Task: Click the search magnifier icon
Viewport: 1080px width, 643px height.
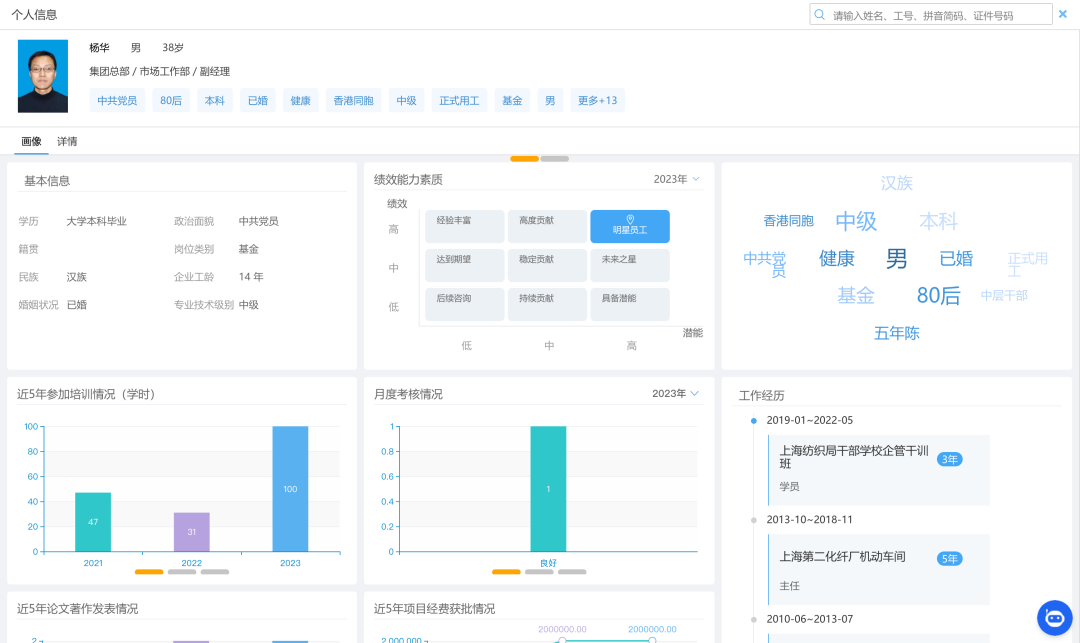Action: click(820, 14)
